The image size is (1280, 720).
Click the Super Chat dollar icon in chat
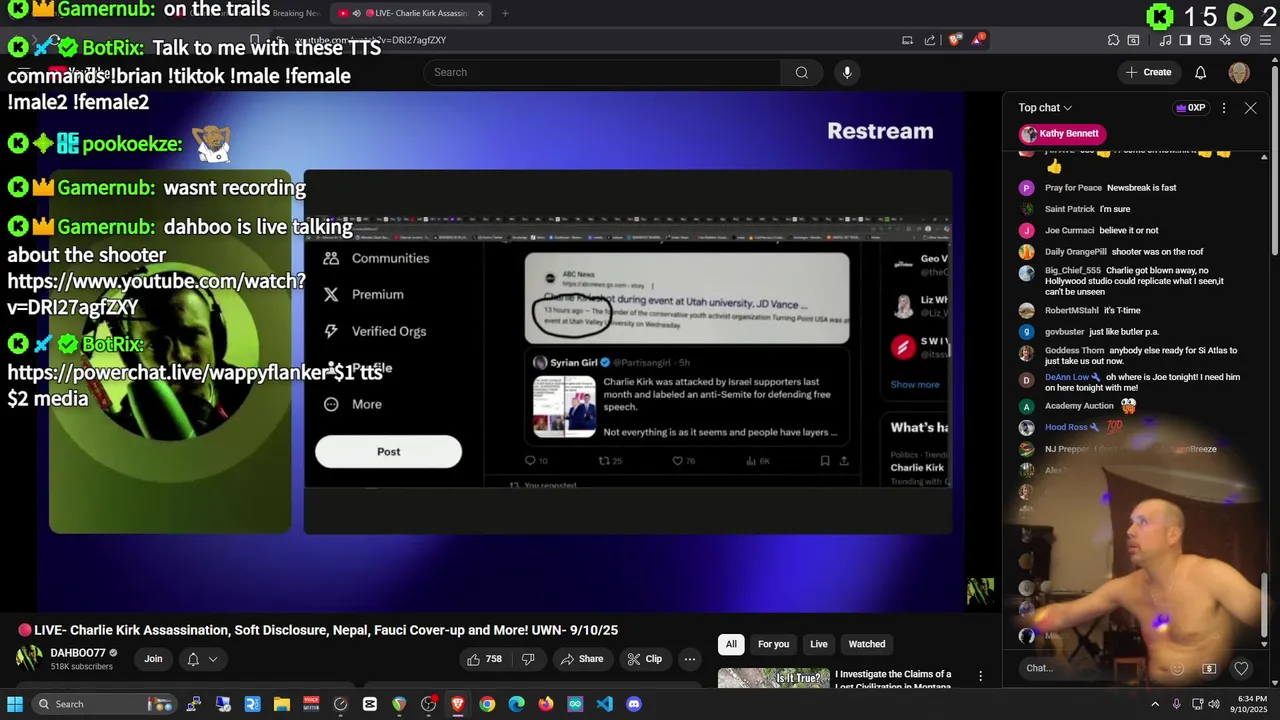(x=1209, y=668)
